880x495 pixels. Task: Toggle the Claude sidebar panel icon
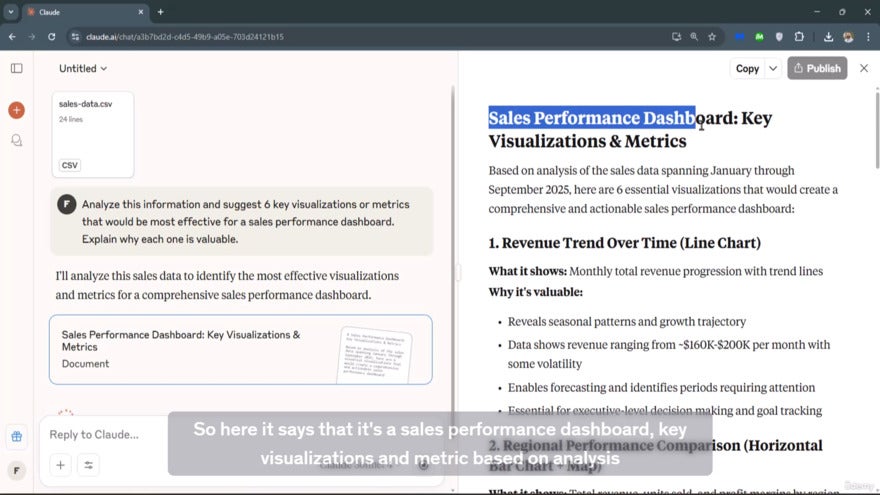(16, 68)
